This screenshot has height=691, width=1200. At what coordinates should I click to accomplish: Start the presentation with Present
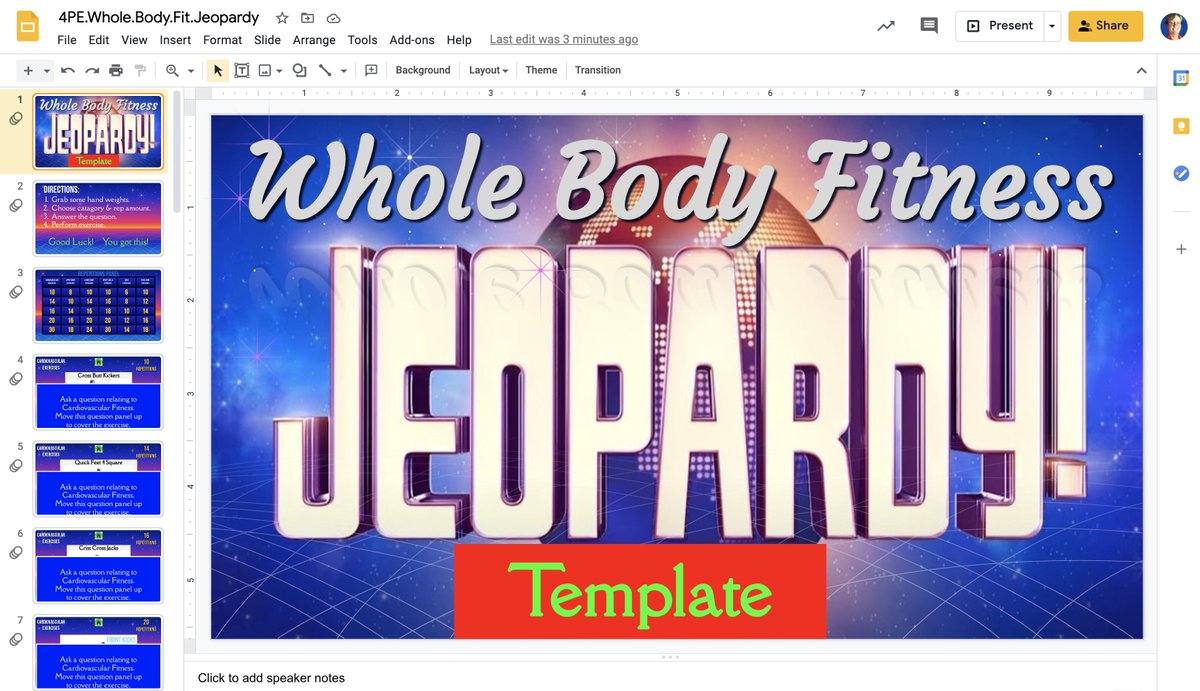(999, 26)
